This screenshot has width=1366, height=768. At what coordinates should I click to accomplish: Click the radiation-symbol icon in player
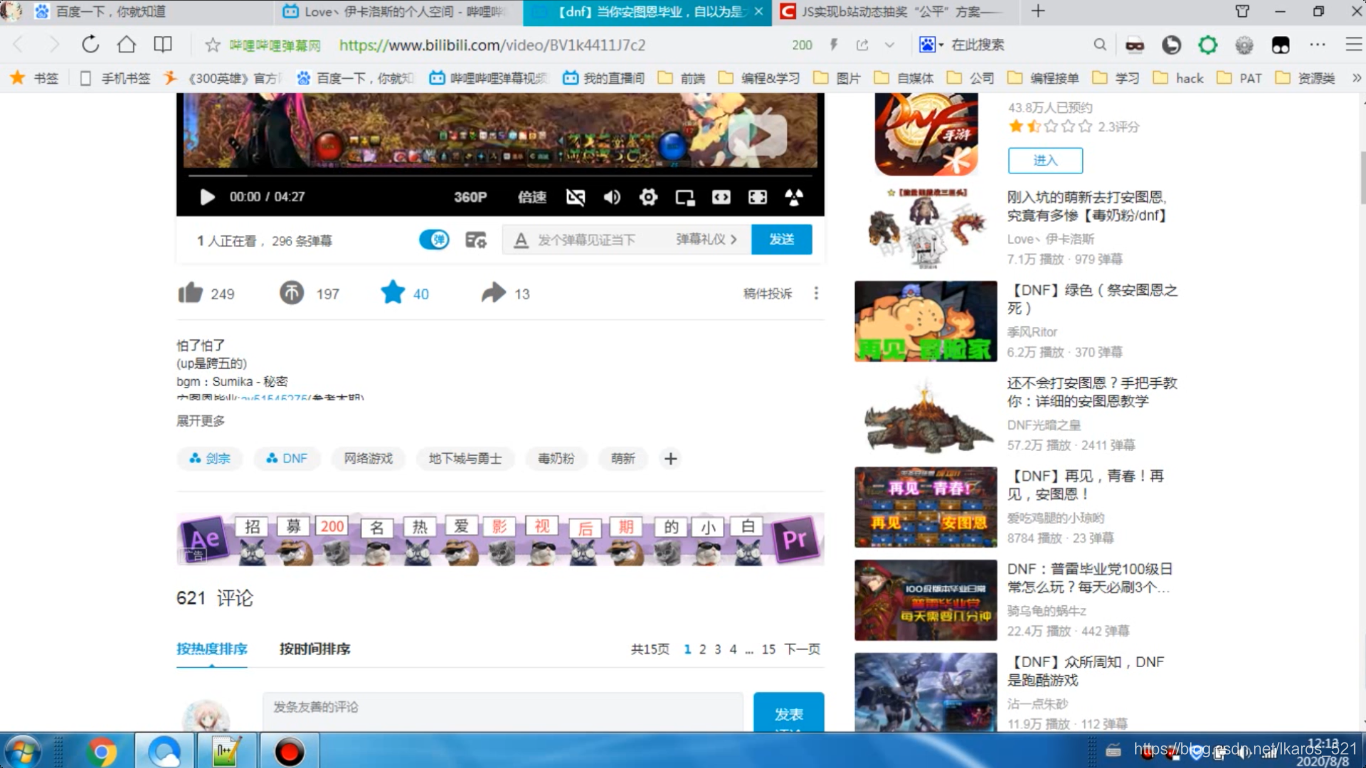tap(794, 197)
